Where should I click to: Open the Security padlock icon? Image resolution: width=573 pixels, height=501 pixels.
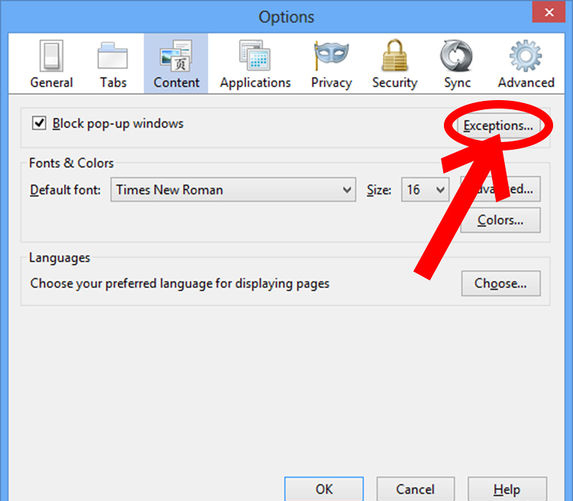coord(395,55)
